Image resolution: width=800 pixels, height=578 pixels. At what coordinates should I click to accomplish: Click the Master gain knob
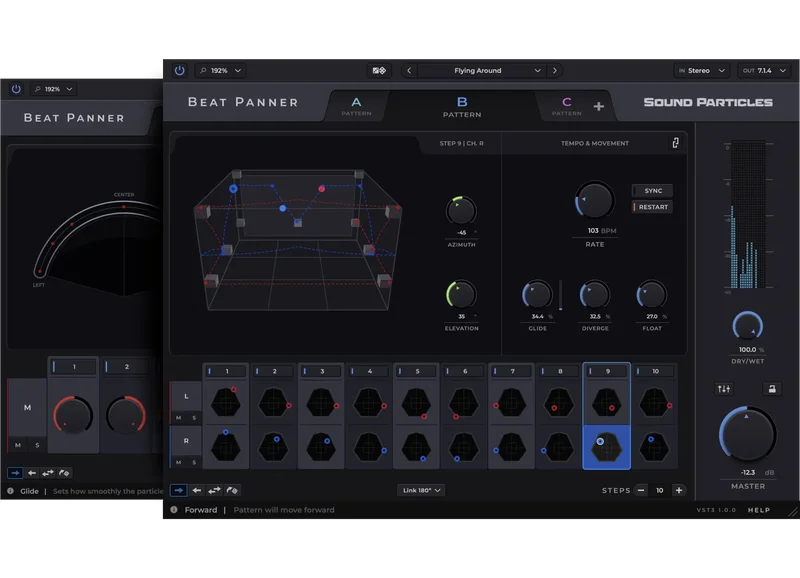747,435
